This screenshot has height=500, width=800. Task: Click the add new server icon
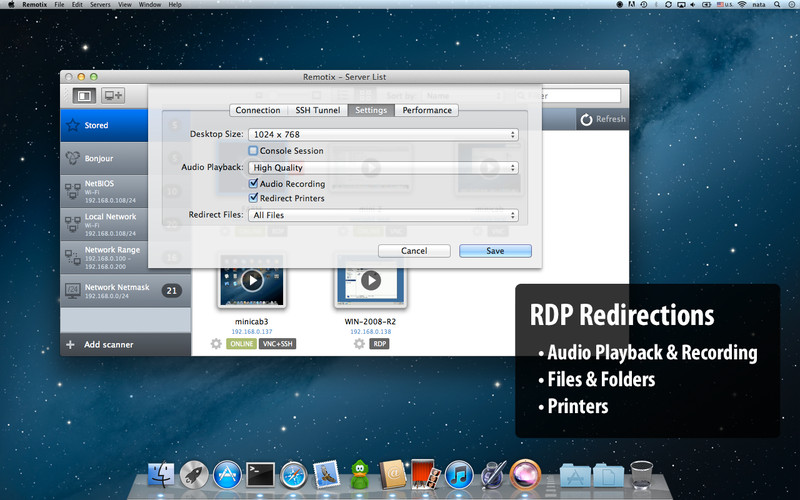coord(113,95)
